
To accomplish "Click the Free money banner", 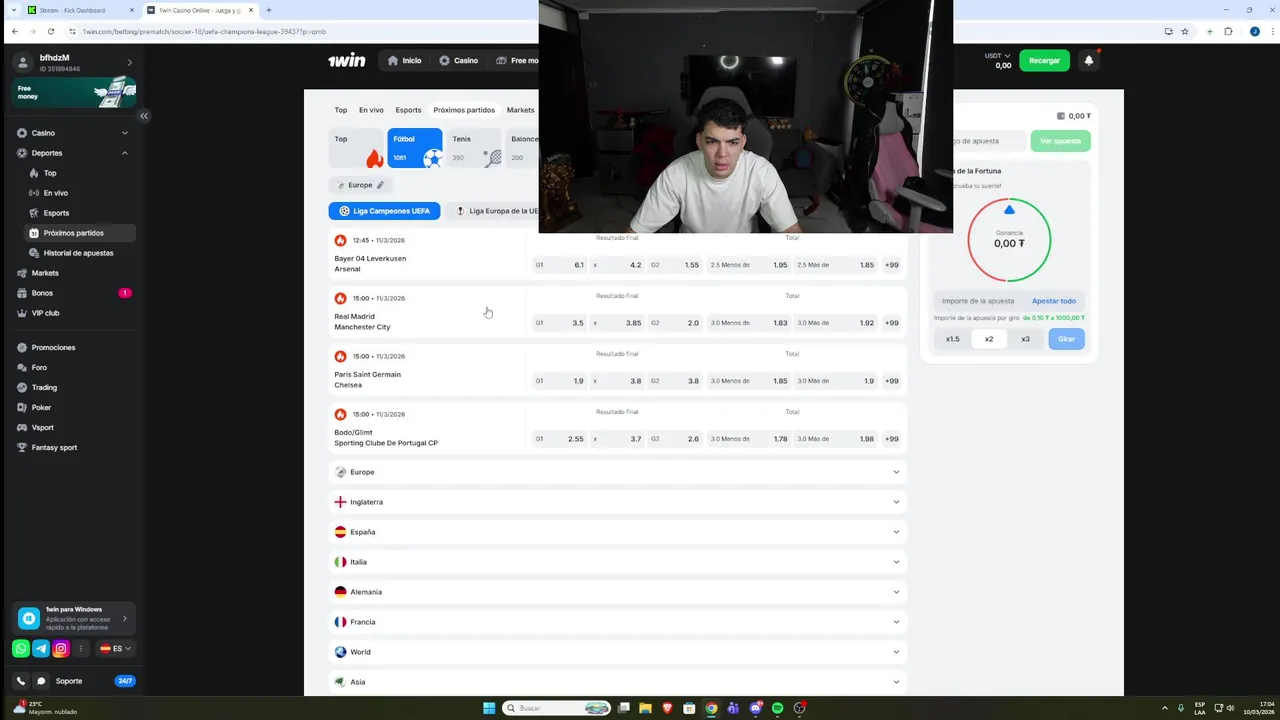I will click(x=75, y=93).
